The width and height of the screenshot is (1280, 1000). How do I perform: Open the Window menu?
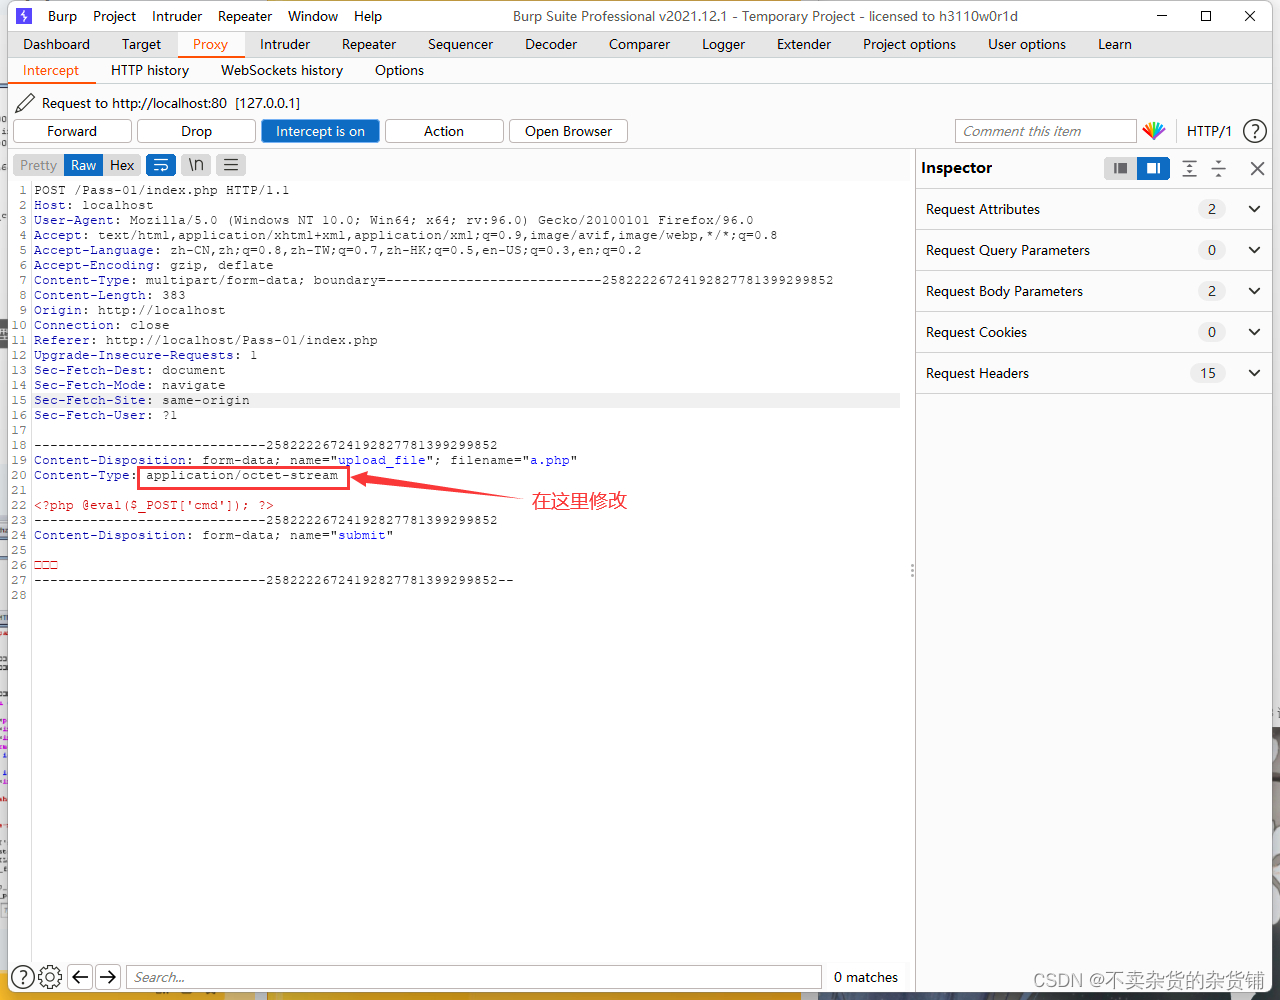pos(313,16)
